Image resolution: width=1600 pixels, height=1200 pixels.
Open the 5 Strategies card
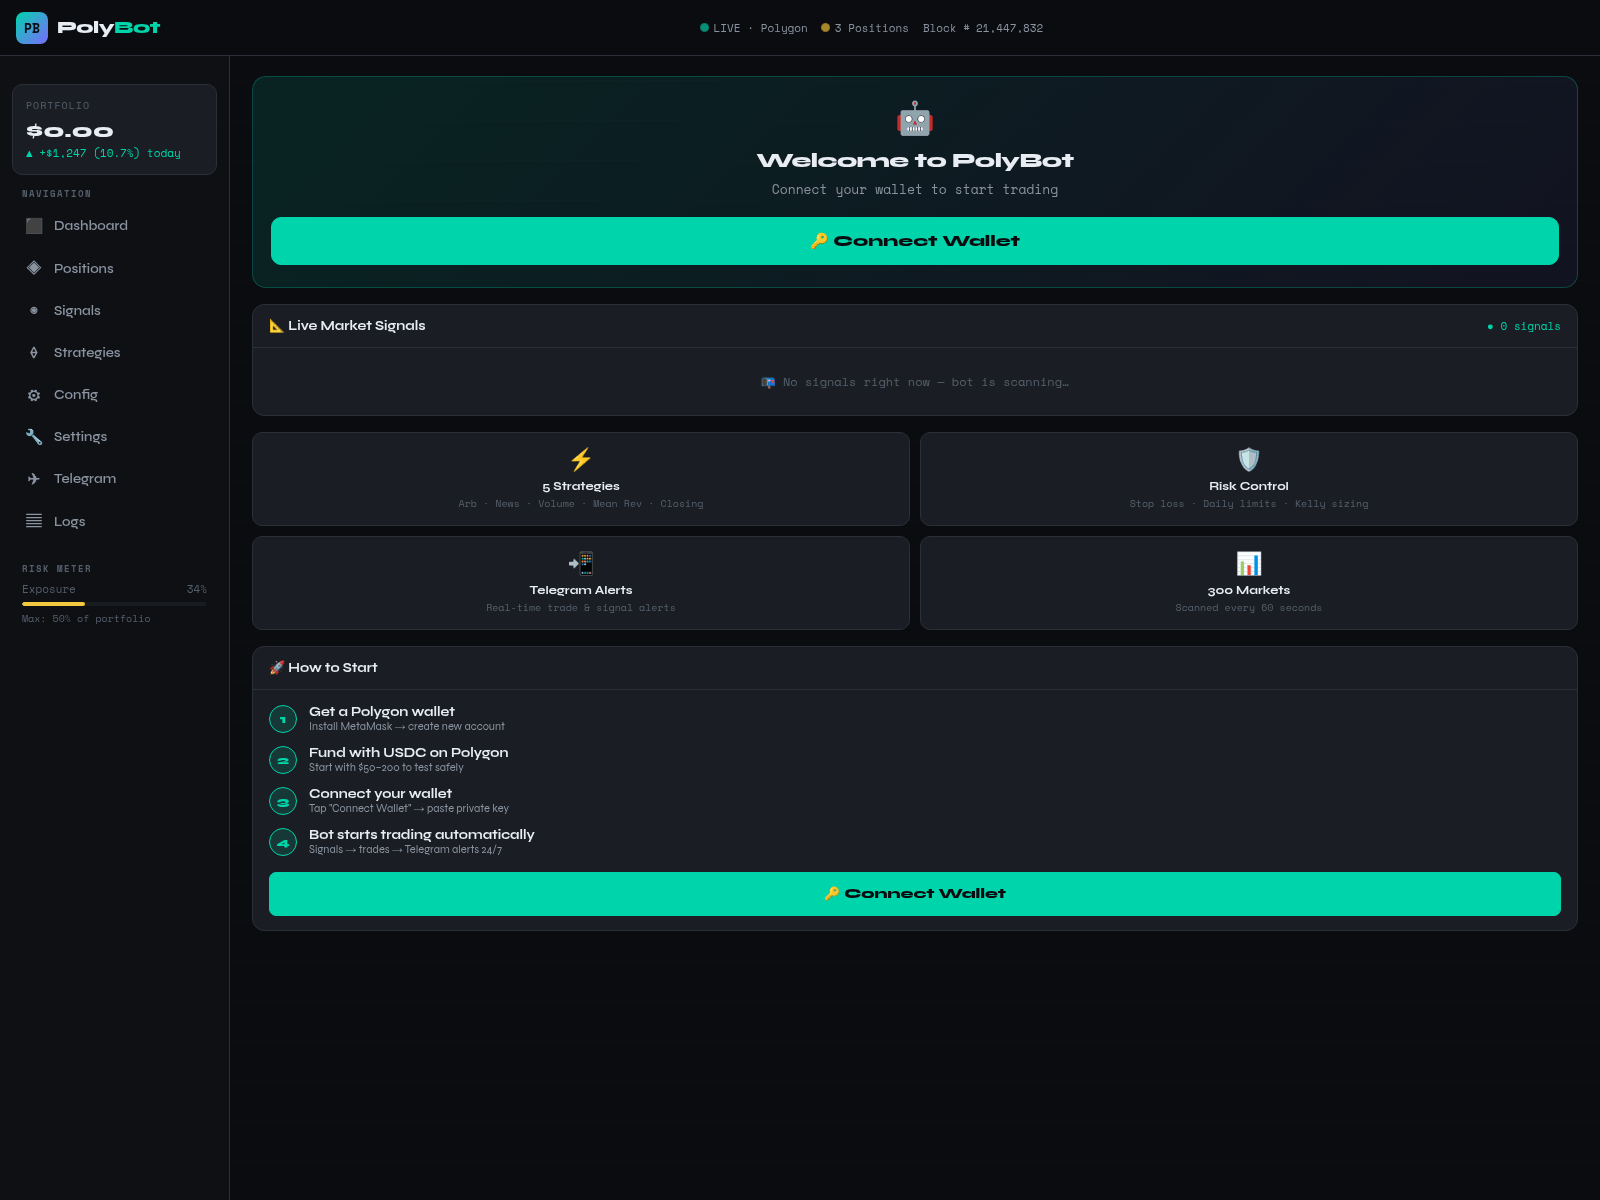pyautogui.click(x=581, y=479)
